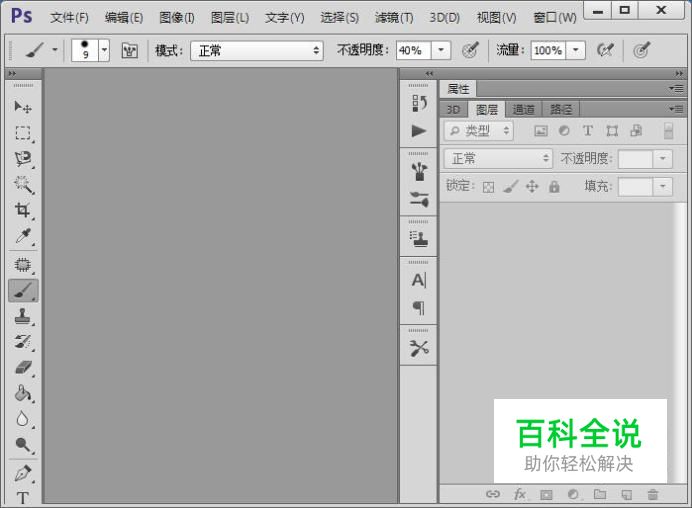Open the layers 不透明度 dropdown arrow
Viewport: 692px width, 508px height.
(x=662, y=159)
